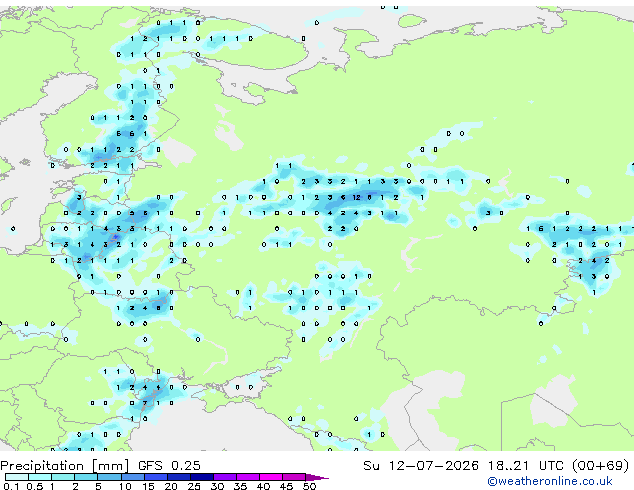The height and width of the screenshot is (490, 634).
Task: Click the '10' legend scale label
Action: [125, 486]
